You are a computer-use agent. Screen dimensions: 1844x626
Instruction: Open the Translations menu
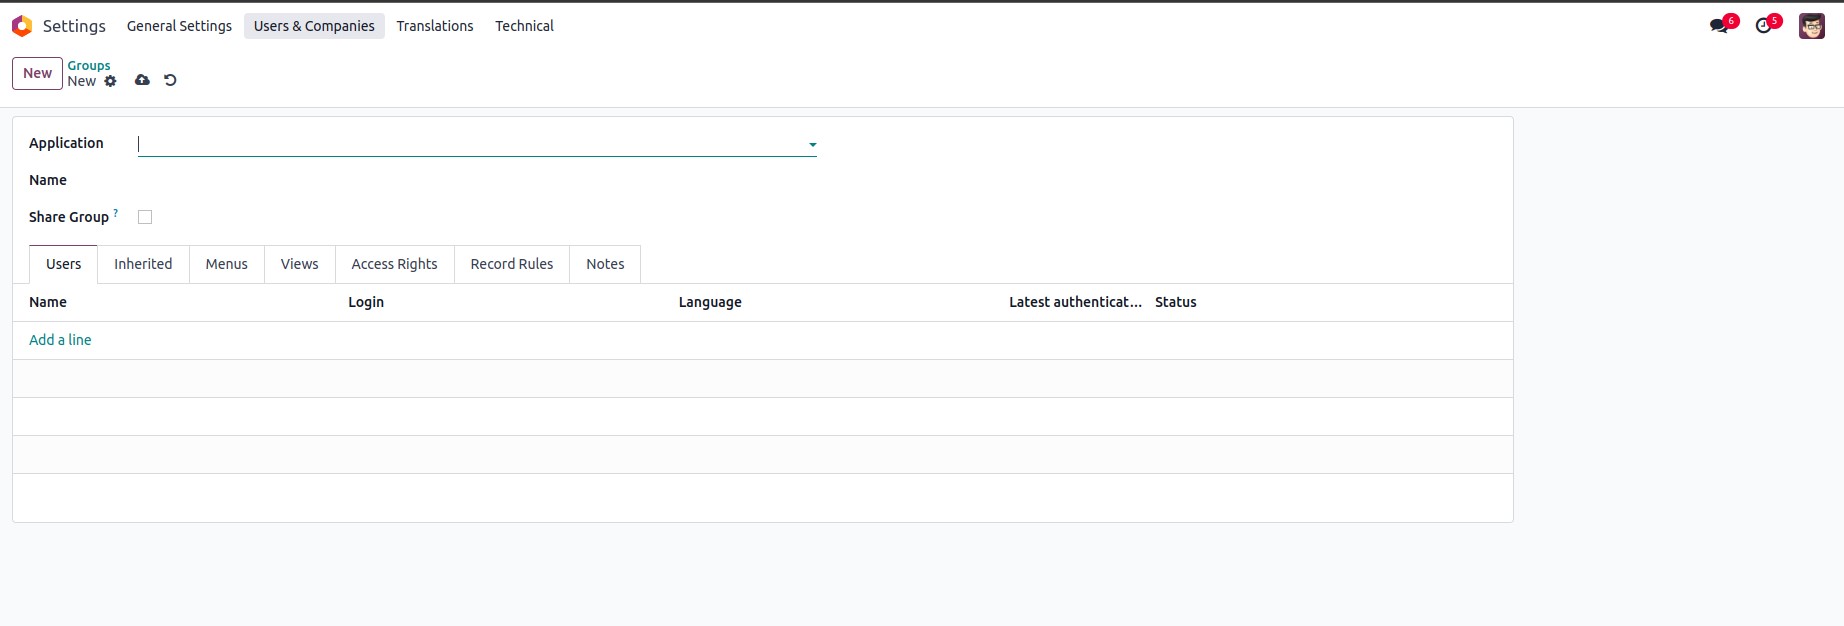point(435,26)
